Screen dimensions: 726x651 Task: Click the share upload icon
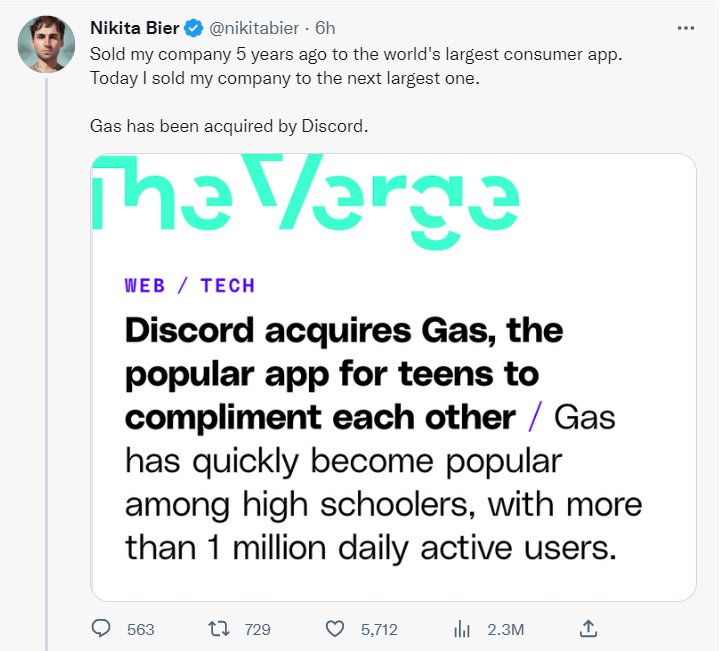point(589,629)
